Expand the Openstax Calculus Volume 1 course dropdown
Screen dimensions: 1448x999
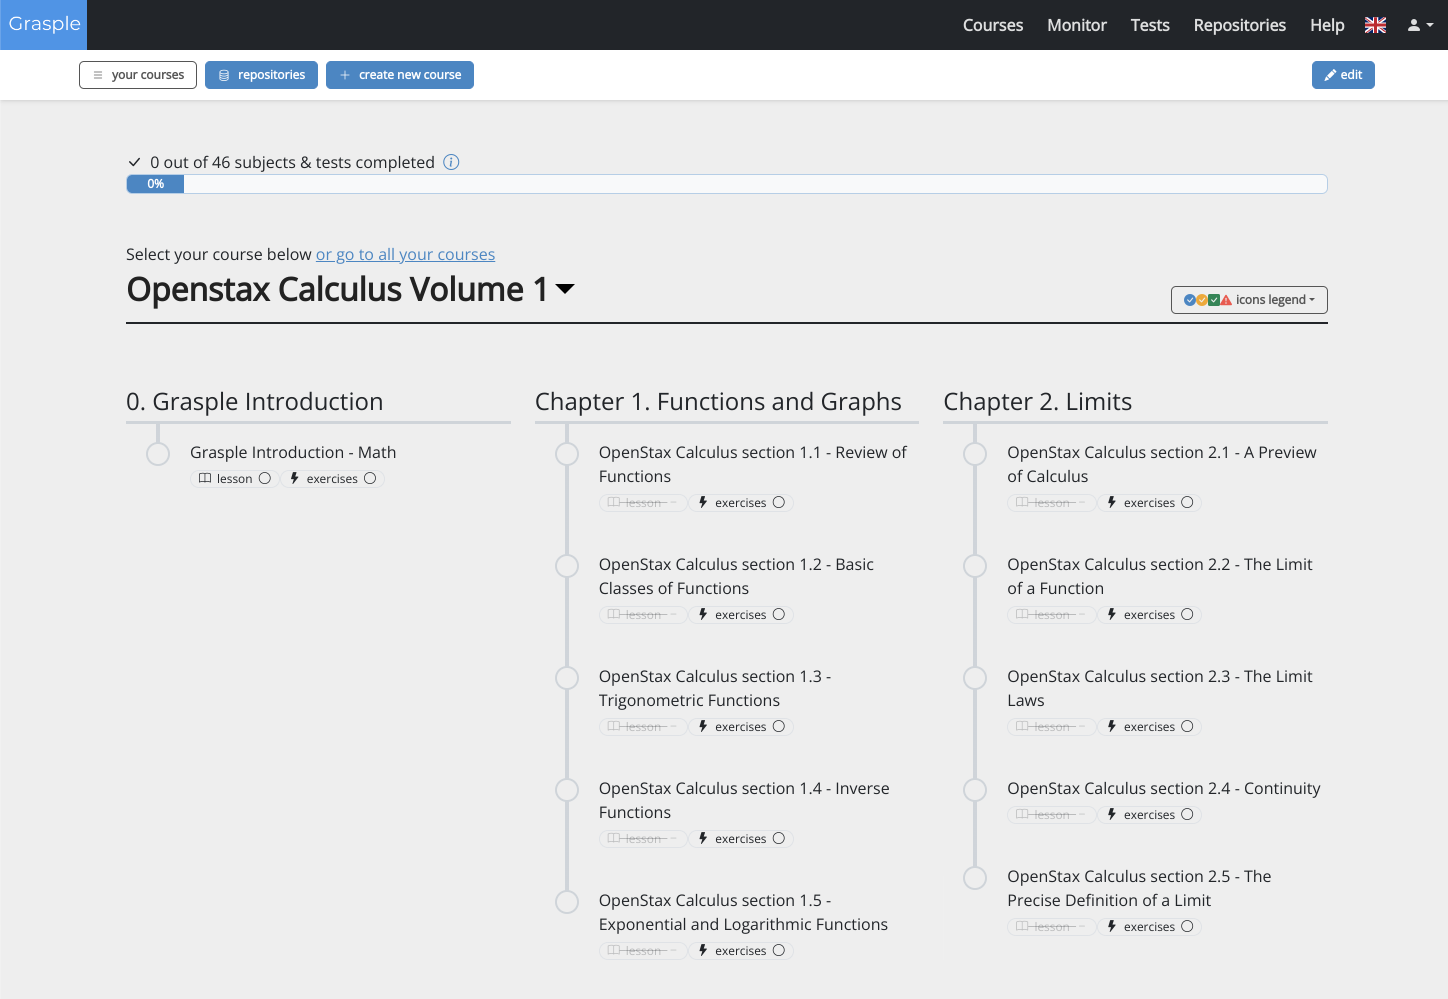click(565, 289)
